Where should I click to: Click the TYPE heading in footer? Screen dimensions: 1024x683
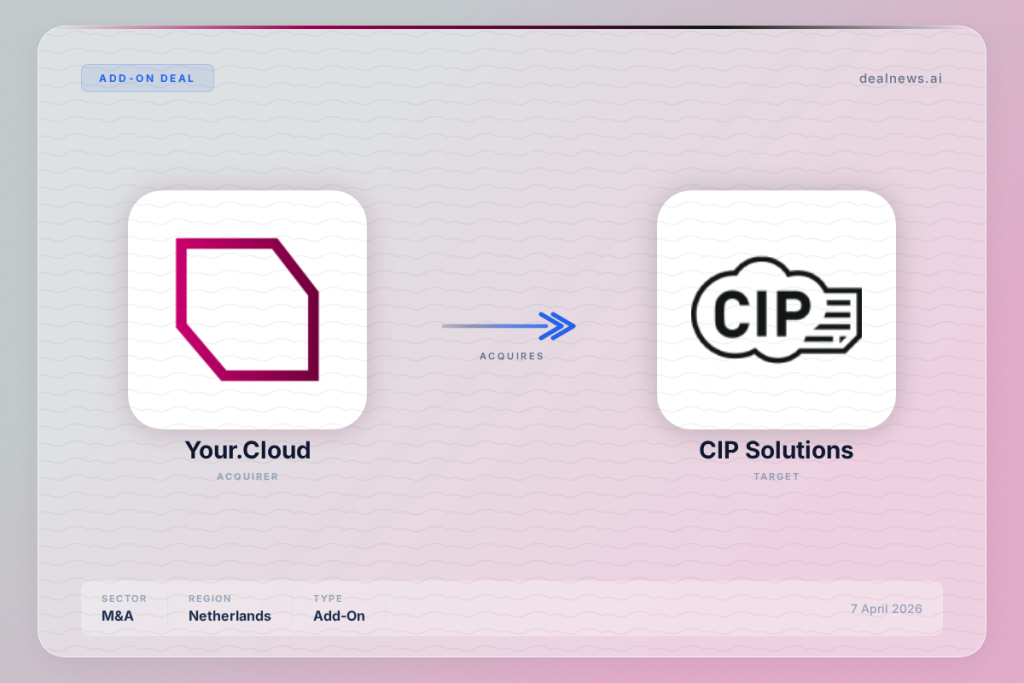(x=327, y=599)
